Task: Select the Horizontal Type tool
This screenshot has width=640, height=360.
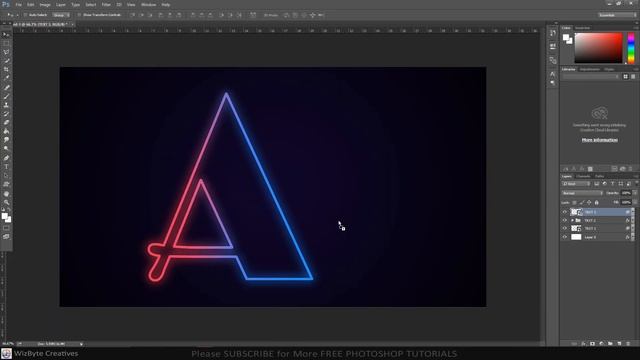Action: point(6,167)
